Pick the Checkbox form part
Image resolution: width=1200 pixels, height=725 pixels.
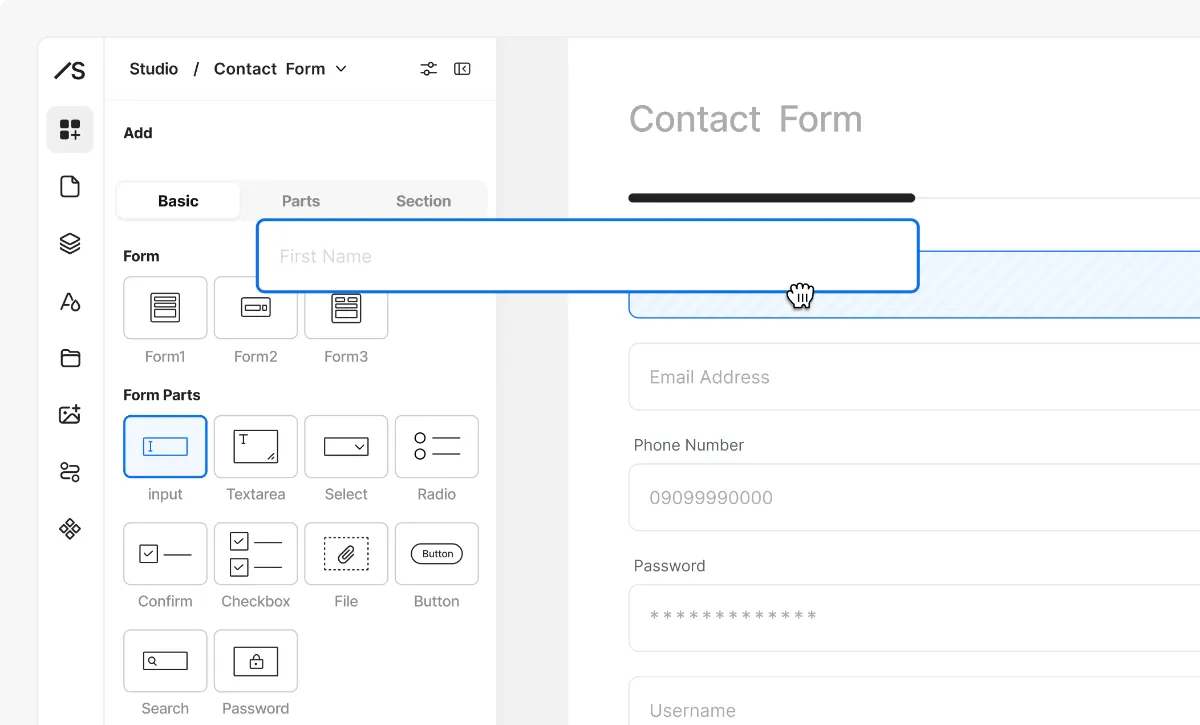pyautogui.click(x=256, y=553)
